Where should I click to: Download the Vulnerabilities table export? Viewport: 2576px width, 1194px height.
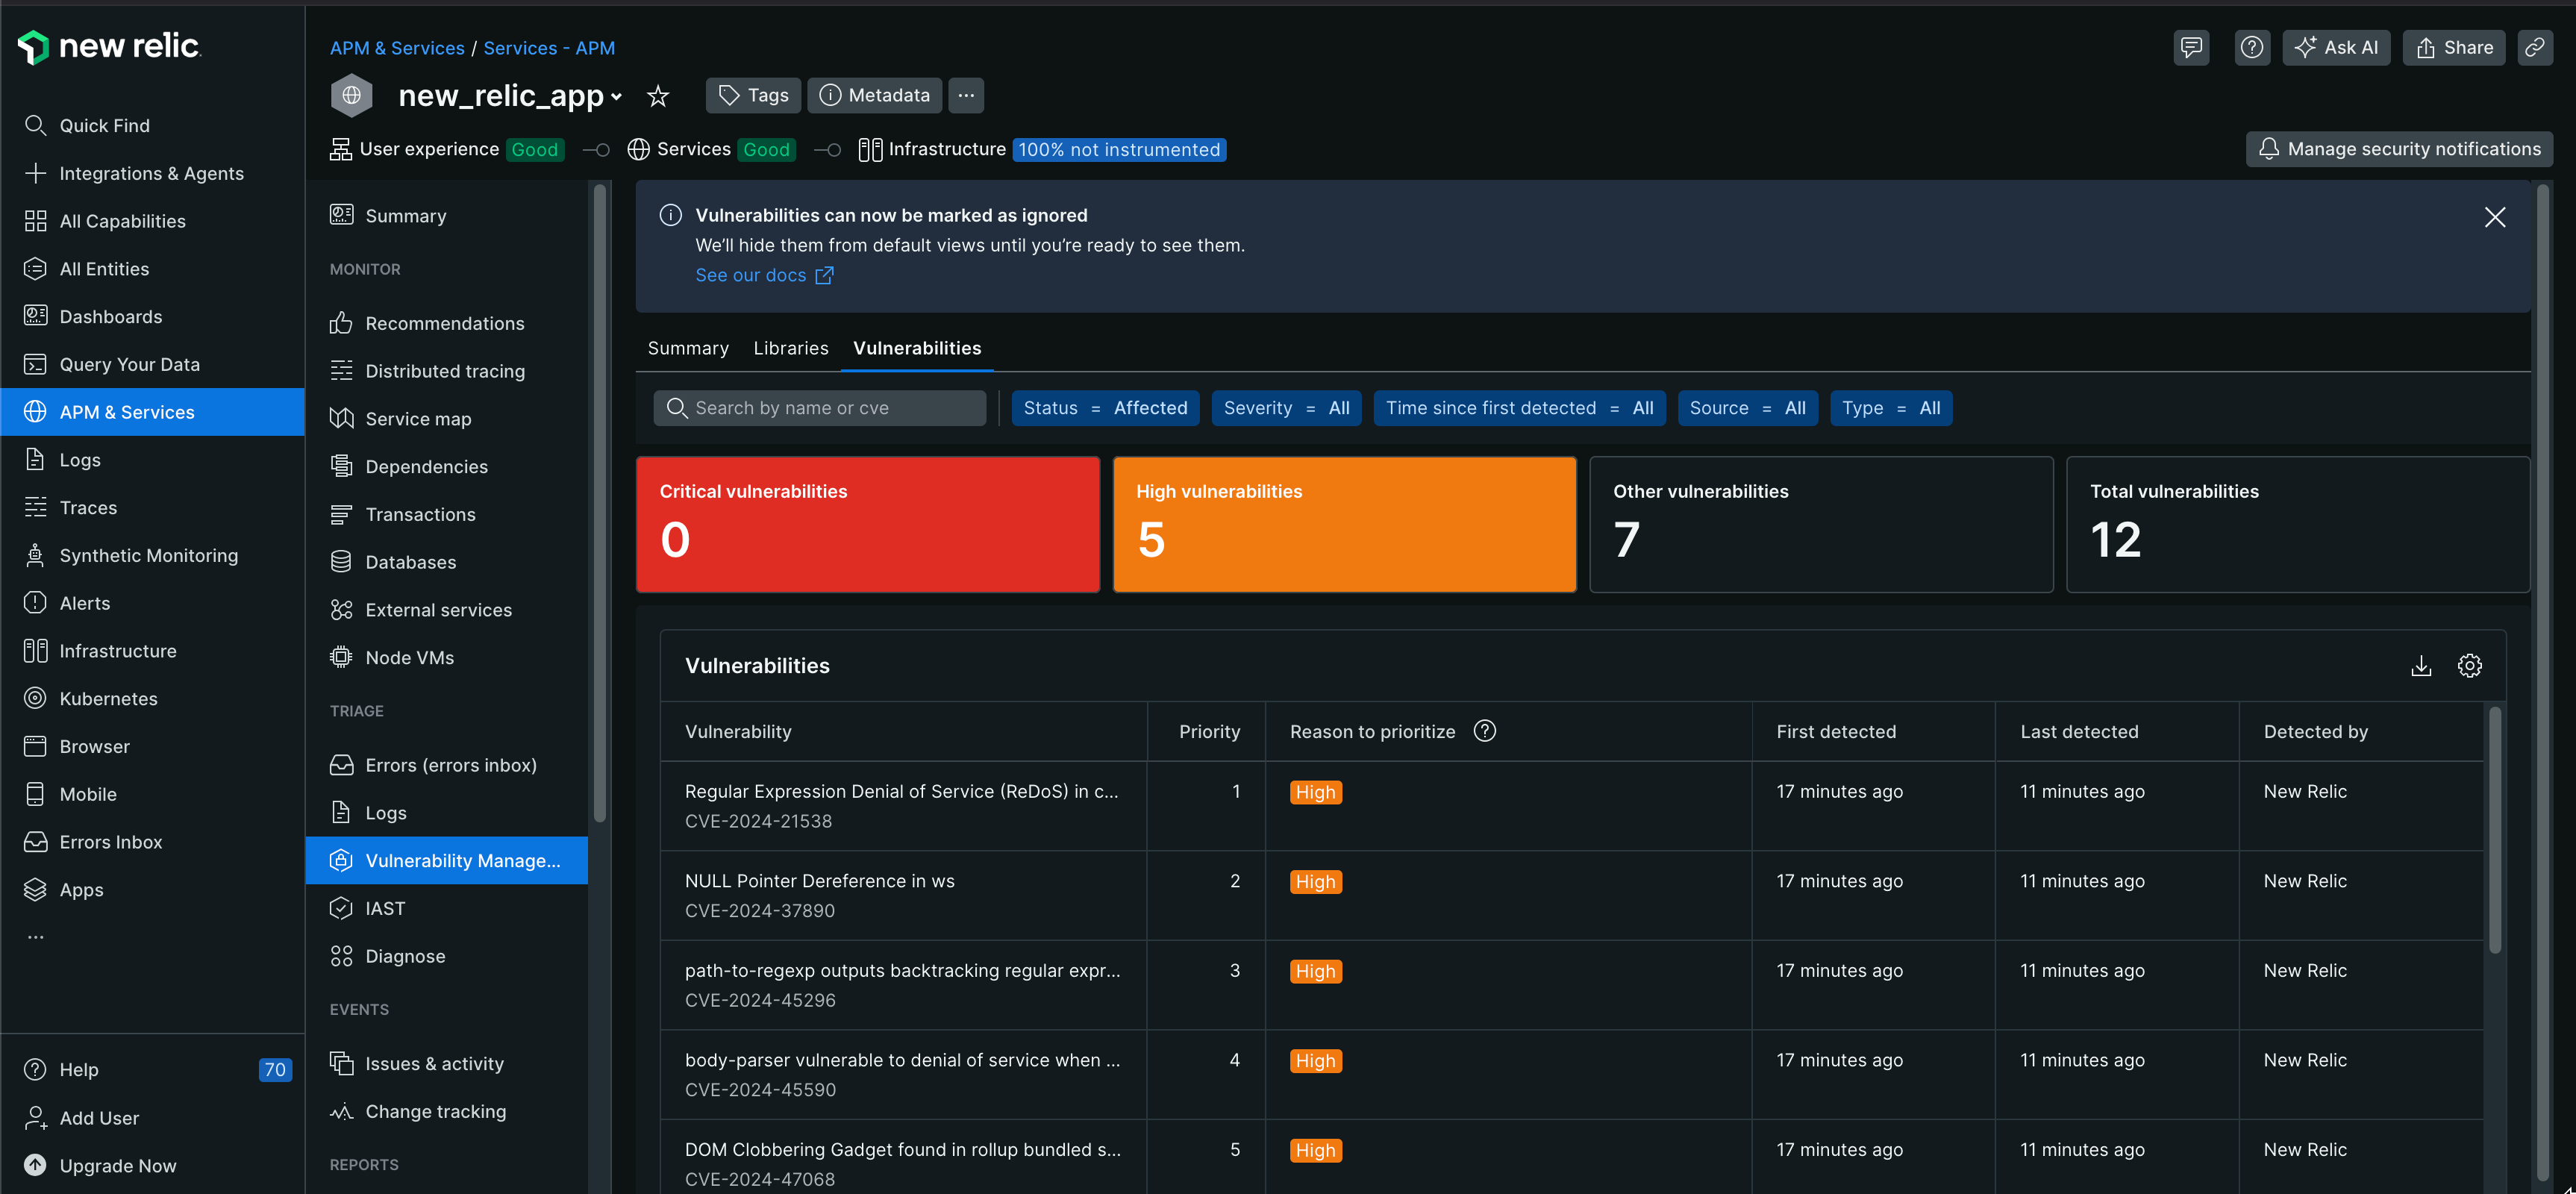click(2421, 665)
